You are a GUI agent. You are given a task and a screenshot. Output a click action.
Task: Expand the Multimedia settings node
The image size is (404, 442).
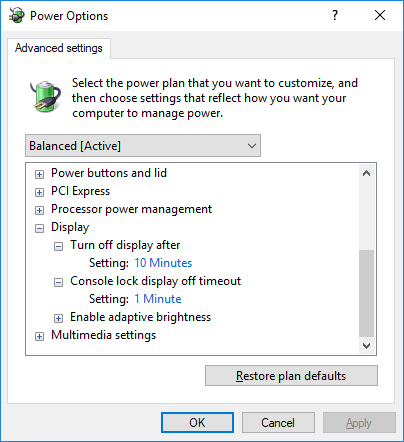click(39, 336)
